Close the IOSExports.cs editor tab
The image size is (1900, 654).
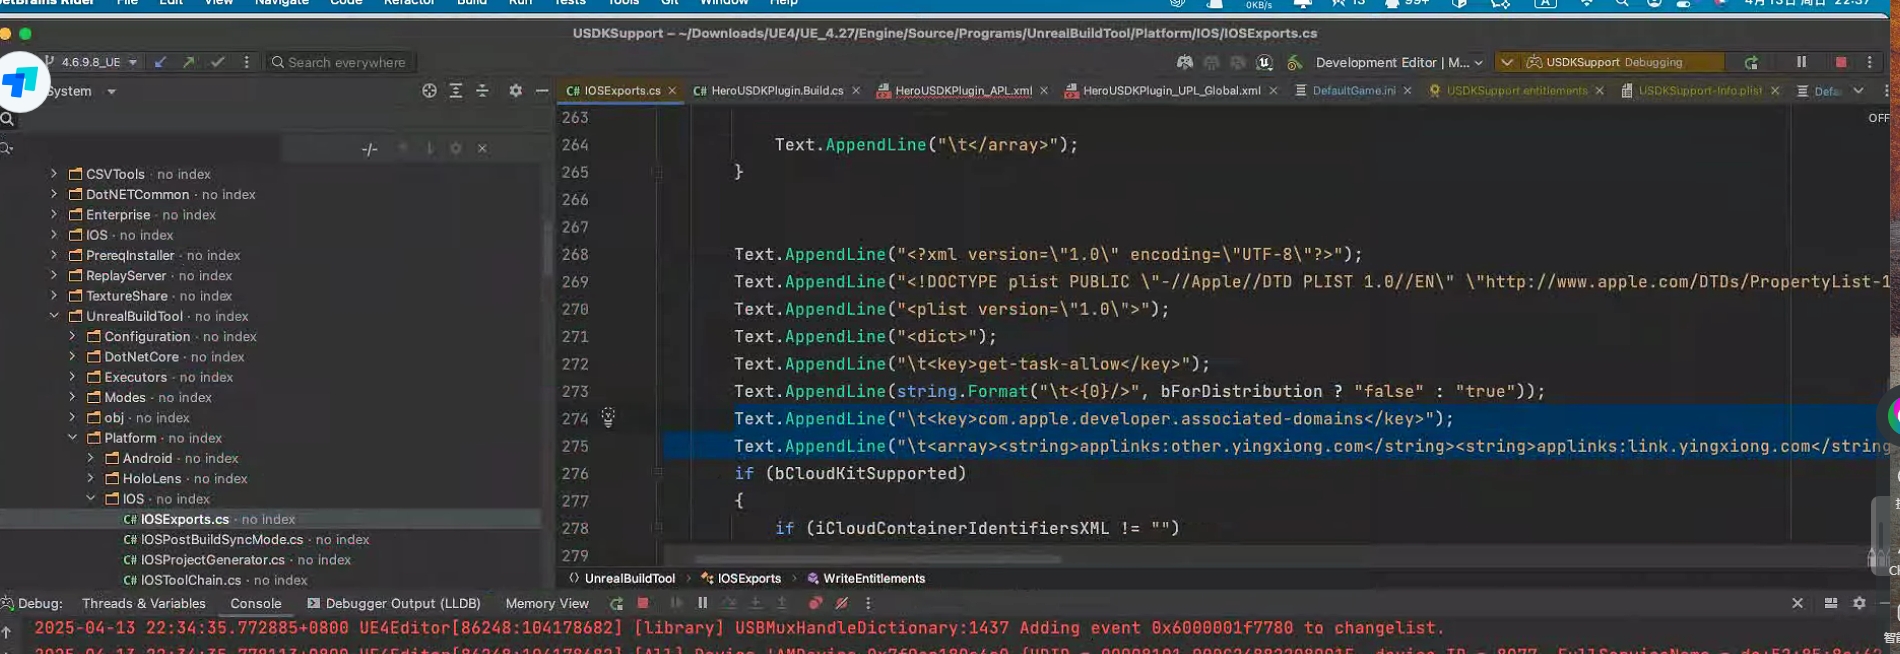click(672, 91)
